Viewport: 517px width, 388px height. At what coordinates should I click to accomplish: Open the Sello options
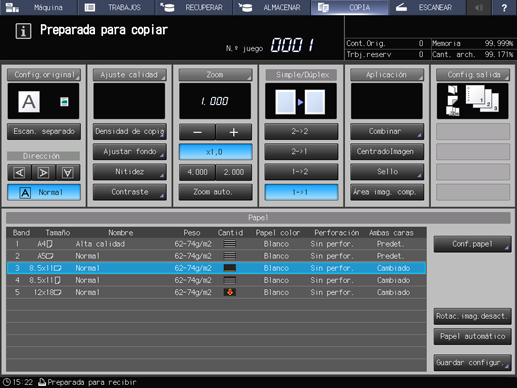tap(387, 172)
